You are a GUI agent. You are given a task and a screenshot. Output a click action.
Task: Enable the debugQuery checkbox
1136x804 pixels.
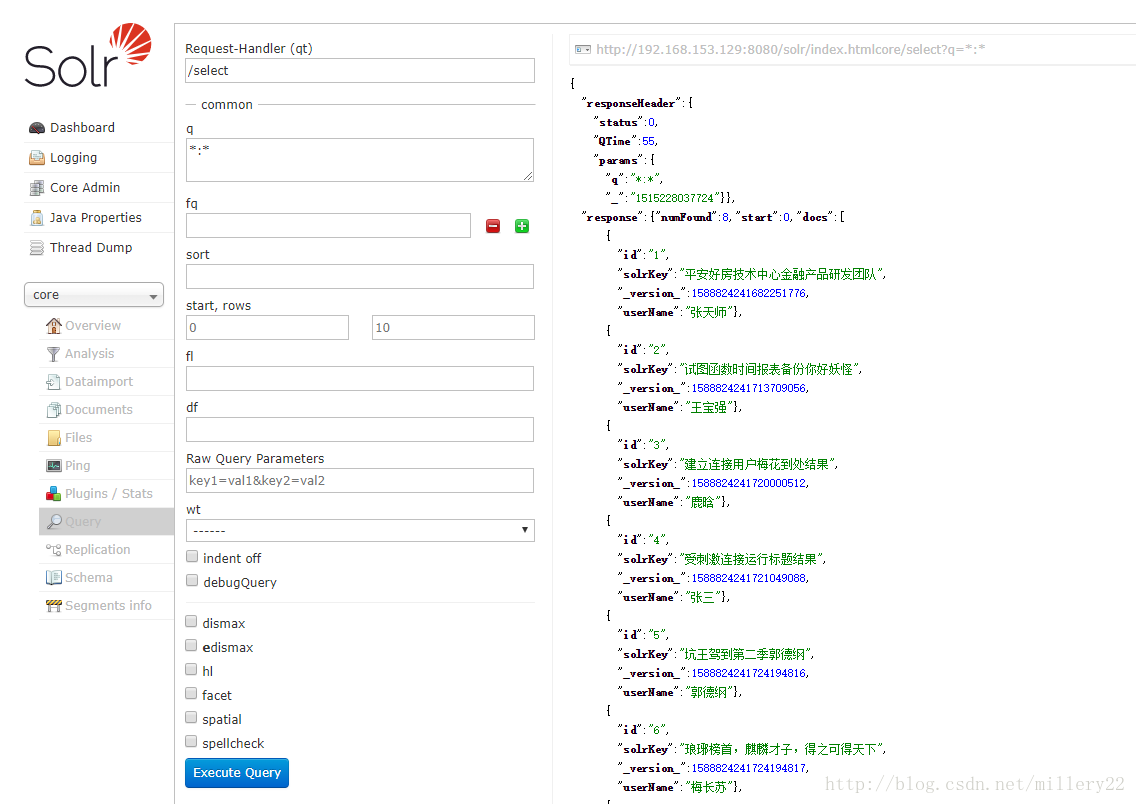[192, 580]
